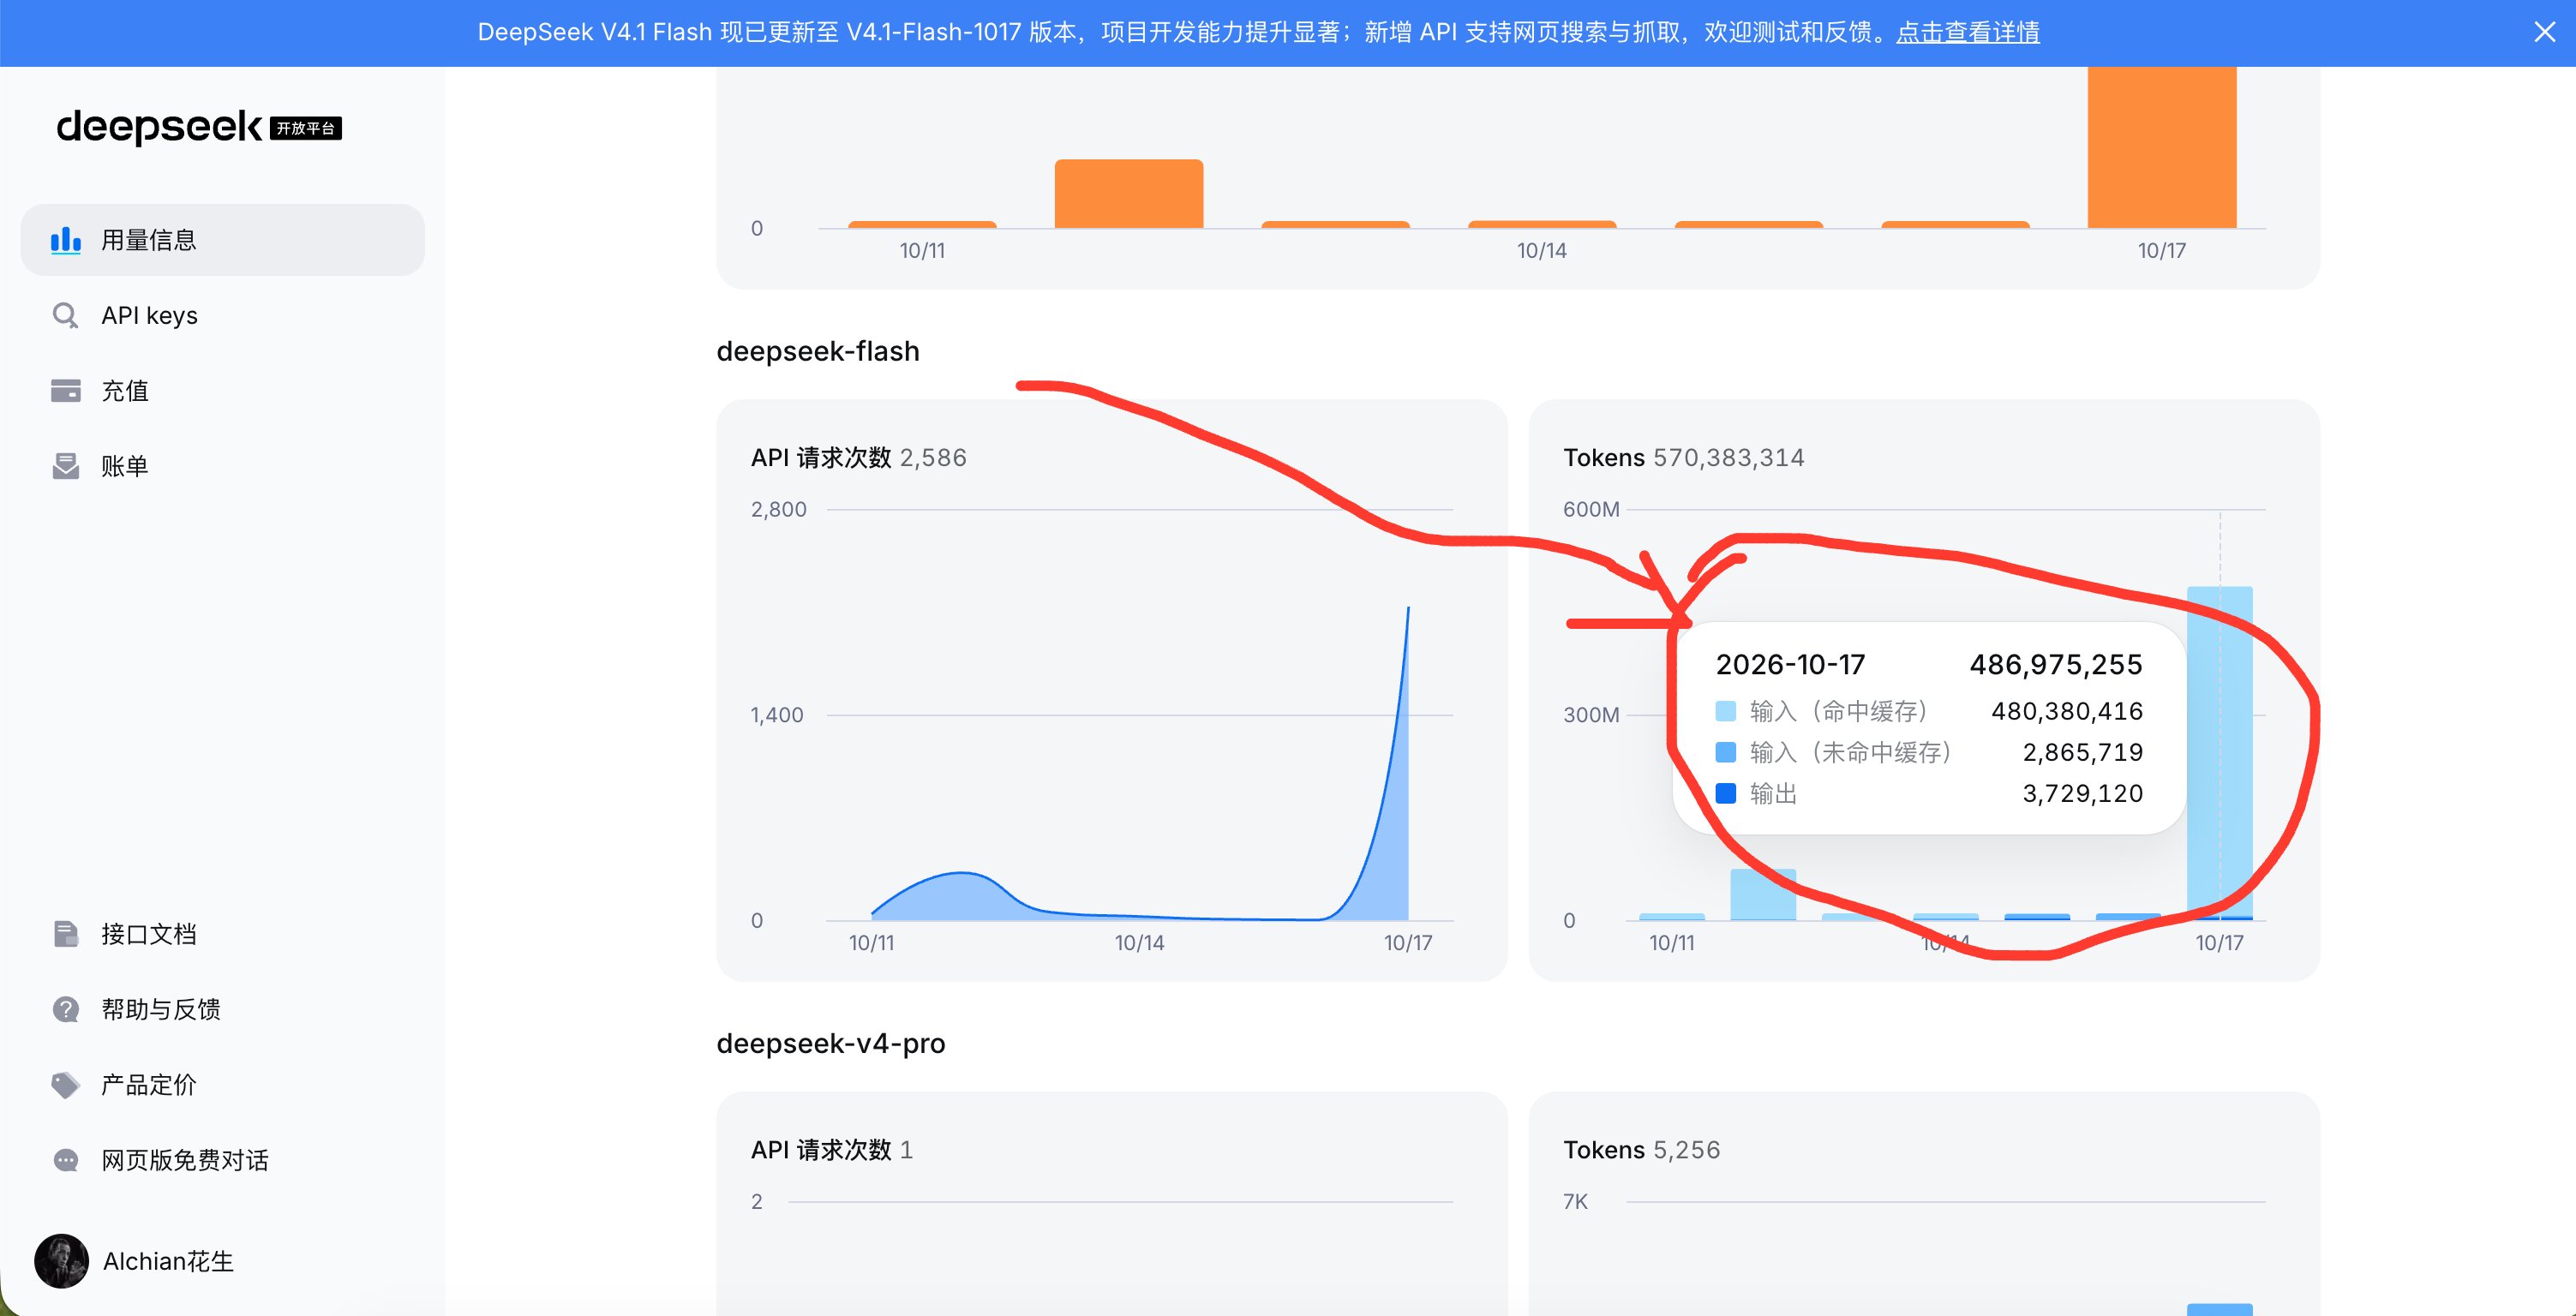Click the deepseek logo in the sidebar

tap(199, 127)
